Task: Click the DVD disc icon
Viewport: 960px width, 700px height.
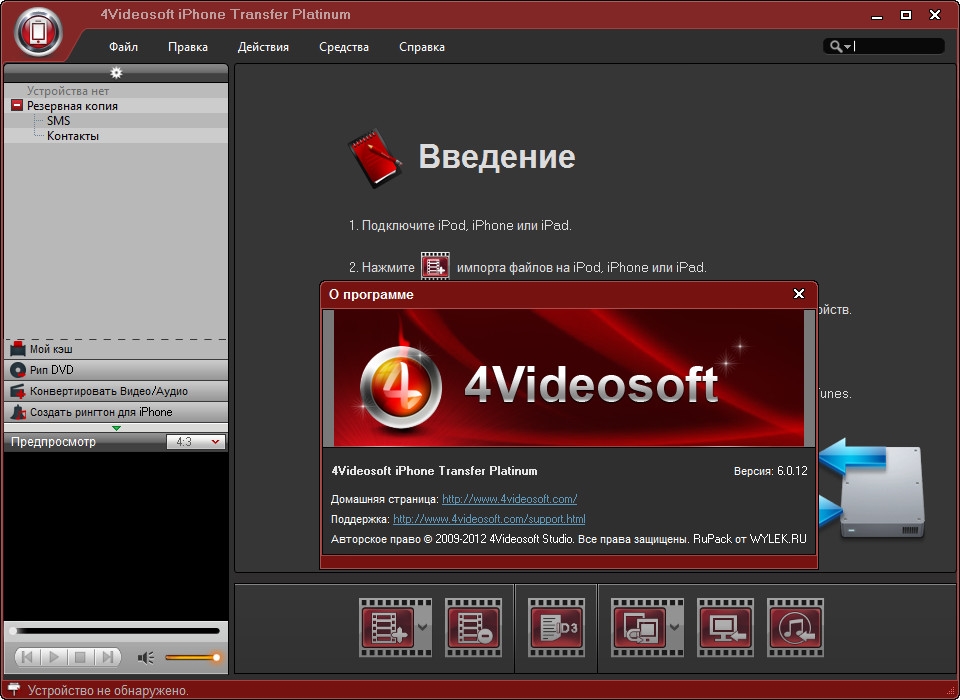Action: point(18,370)
